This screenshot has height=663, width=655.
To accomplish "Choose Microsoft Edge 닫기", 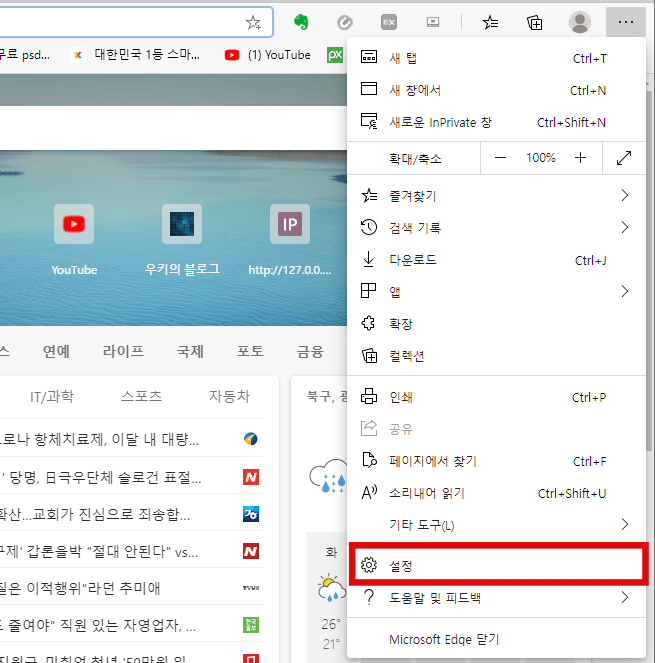I will coord(496,639).
